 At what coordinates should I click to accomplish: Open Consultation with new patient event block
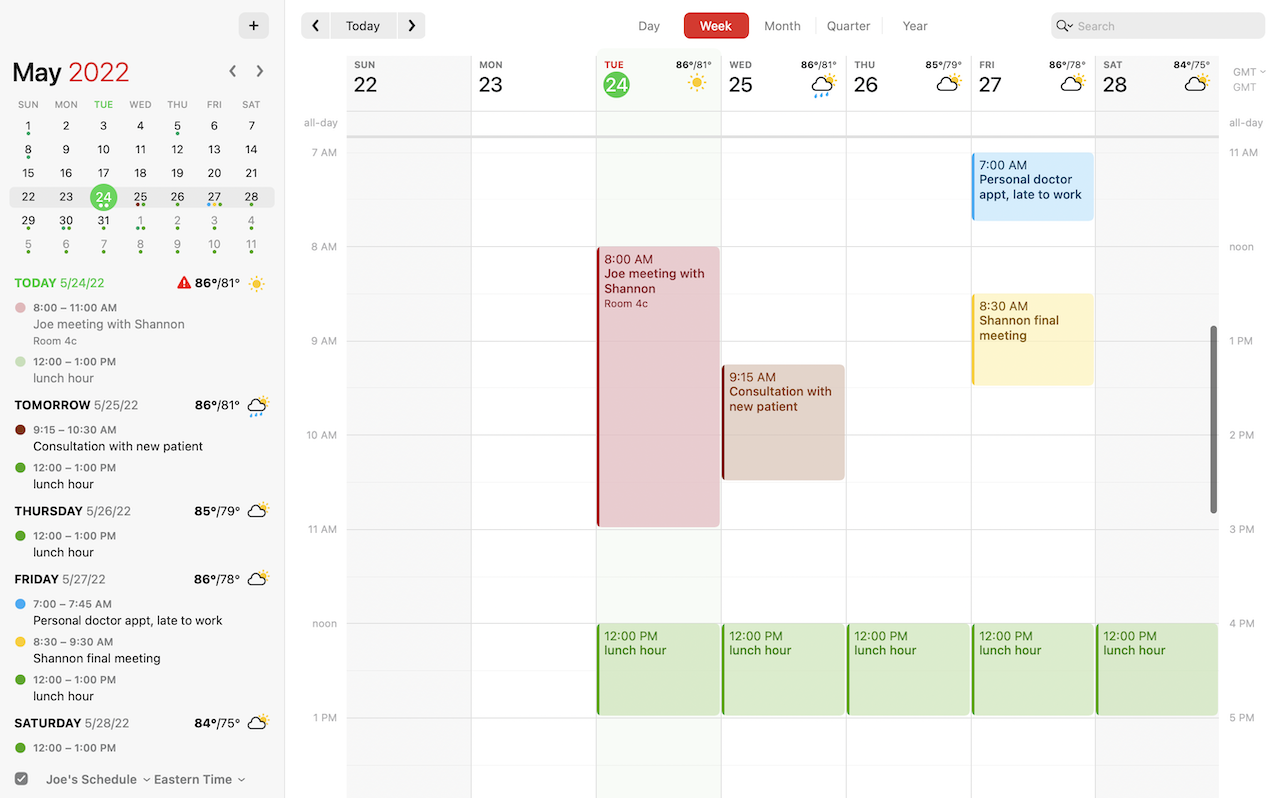784,422
